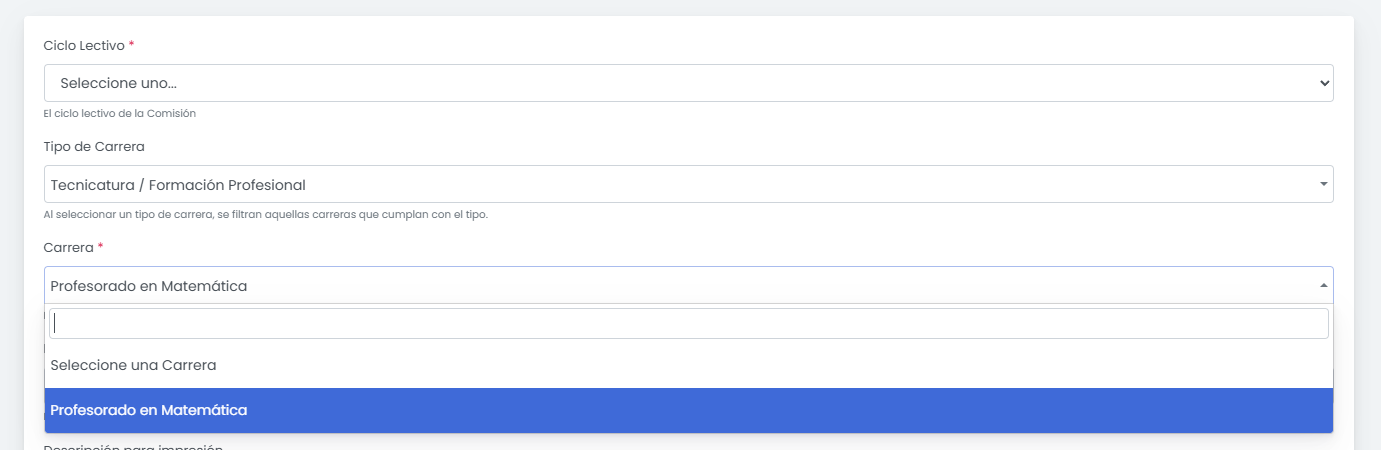Click the "Tecnicatura / Formación Profesional" selected value
1381x450 pixels.
(178, 184)
